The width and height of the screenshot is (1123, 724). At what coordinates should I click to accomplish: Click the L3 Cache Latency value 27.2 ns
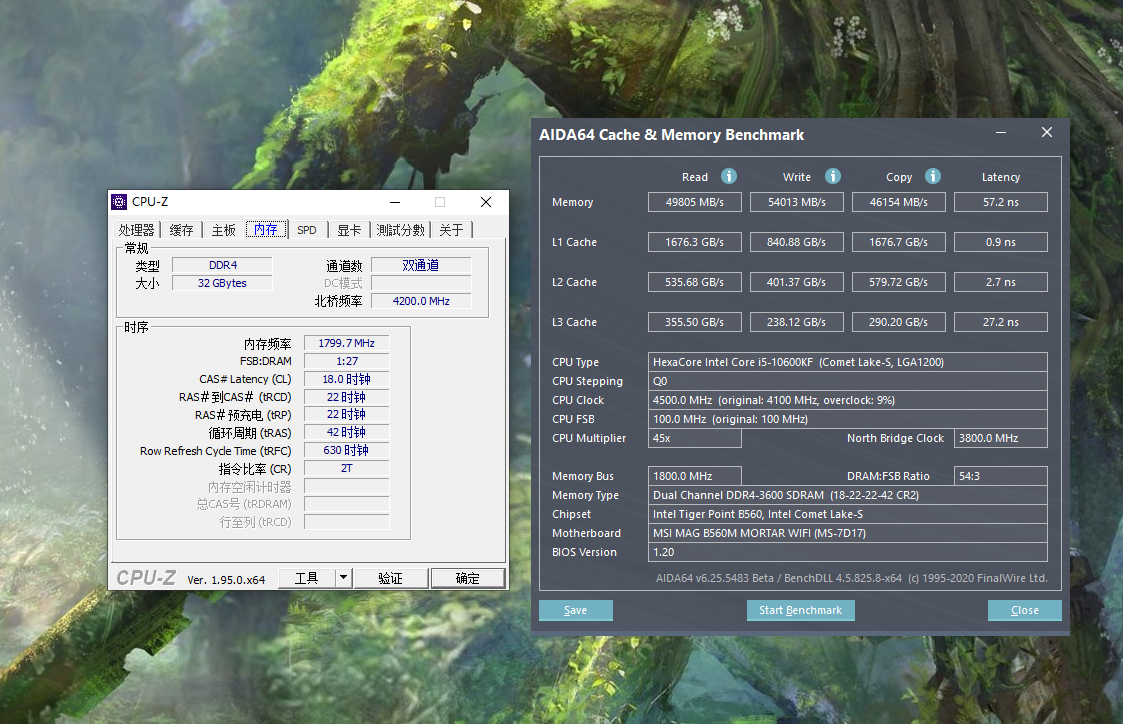[1001, 322]
